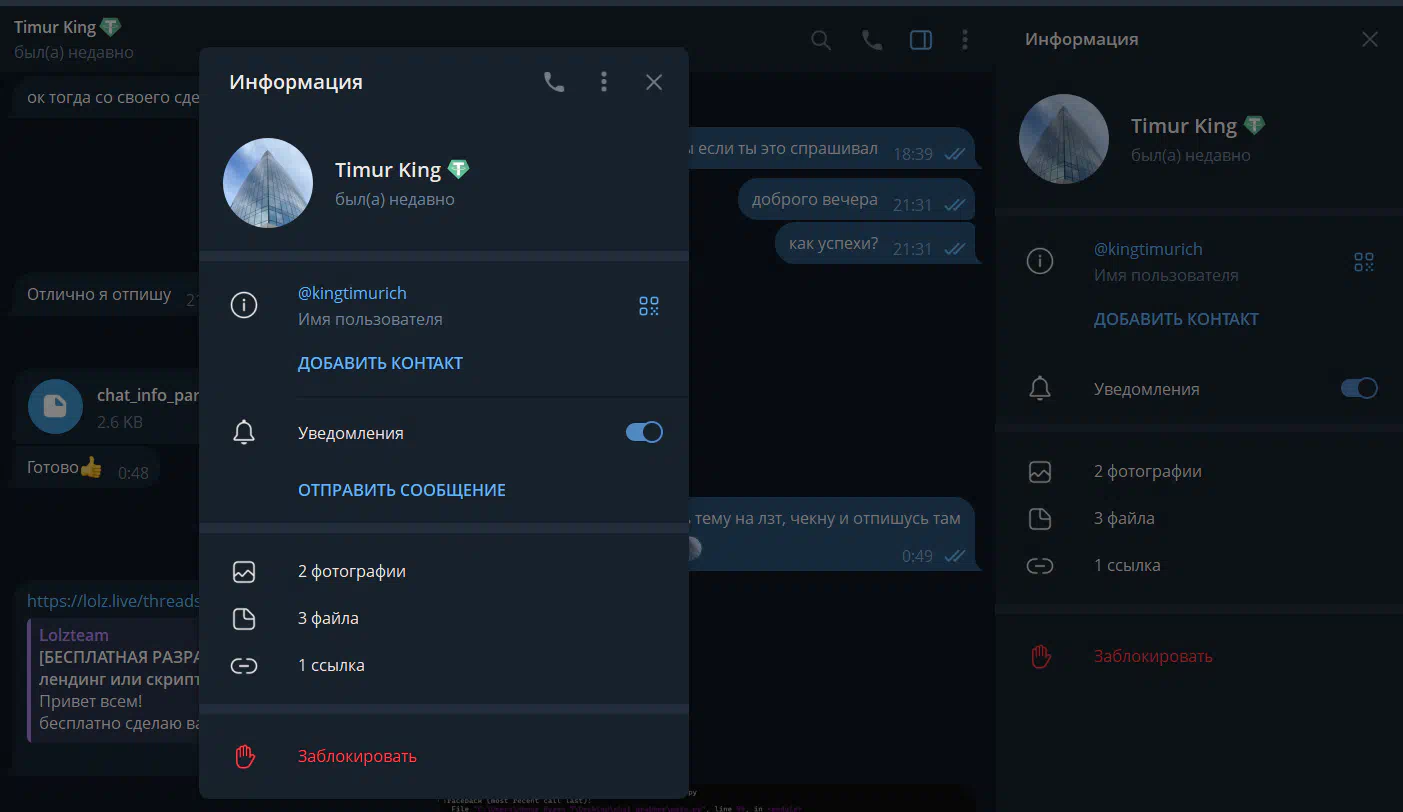
Task: Open chat header three-dot menu
Action: pos(964,40)
